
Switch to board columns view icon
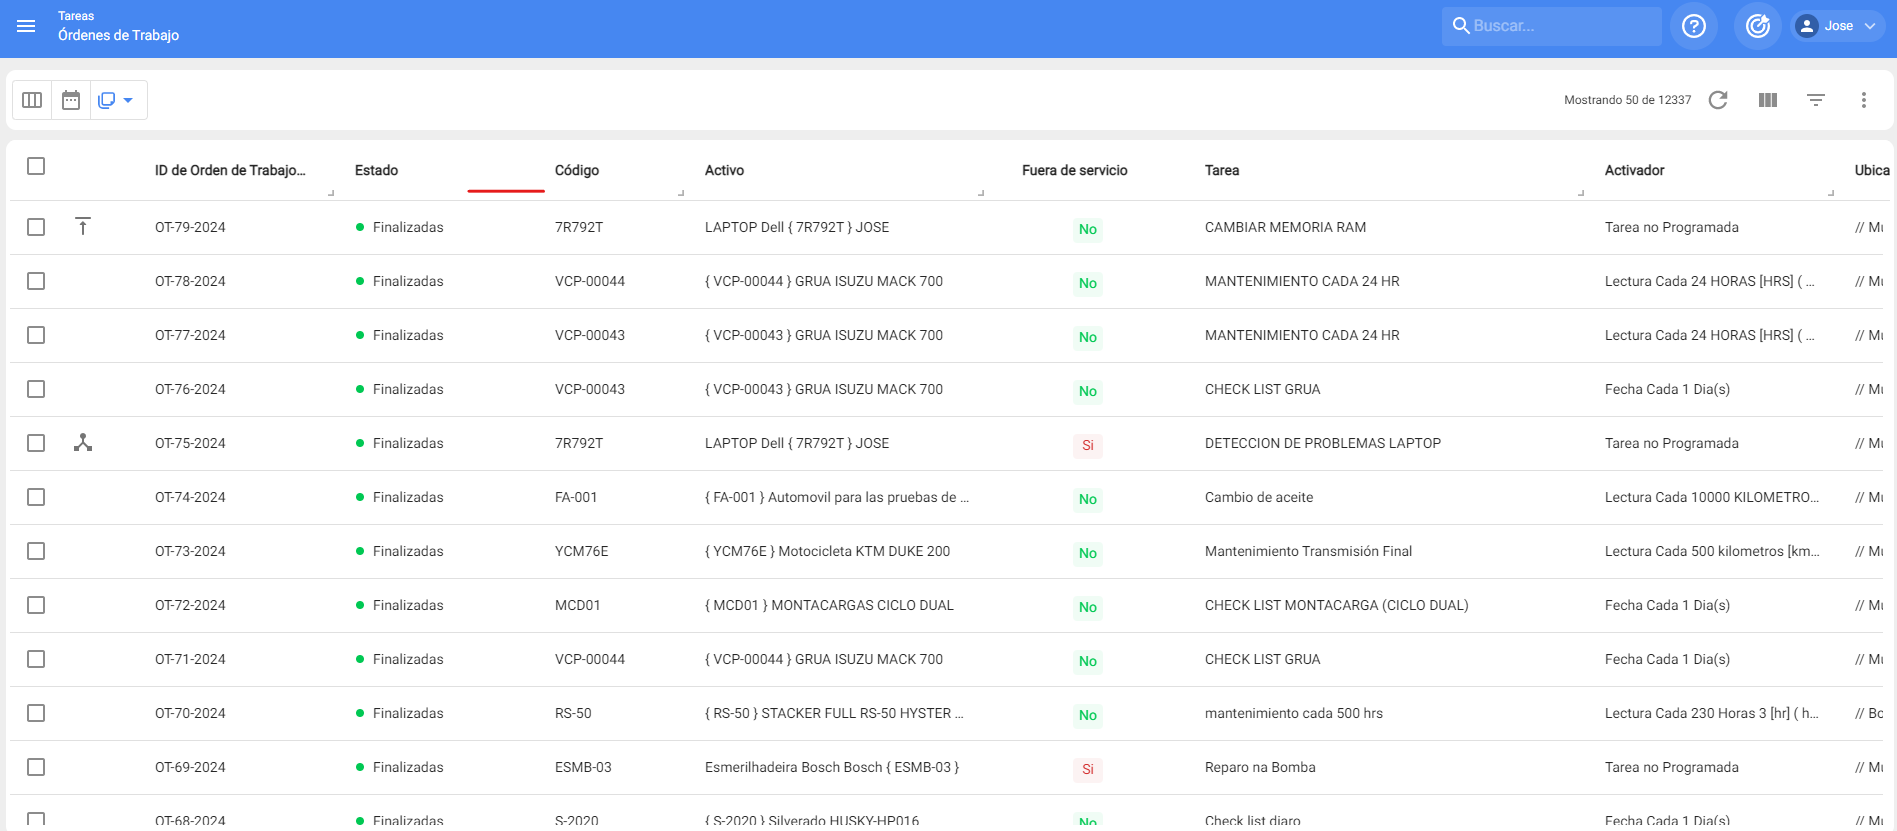pos(32,100)
